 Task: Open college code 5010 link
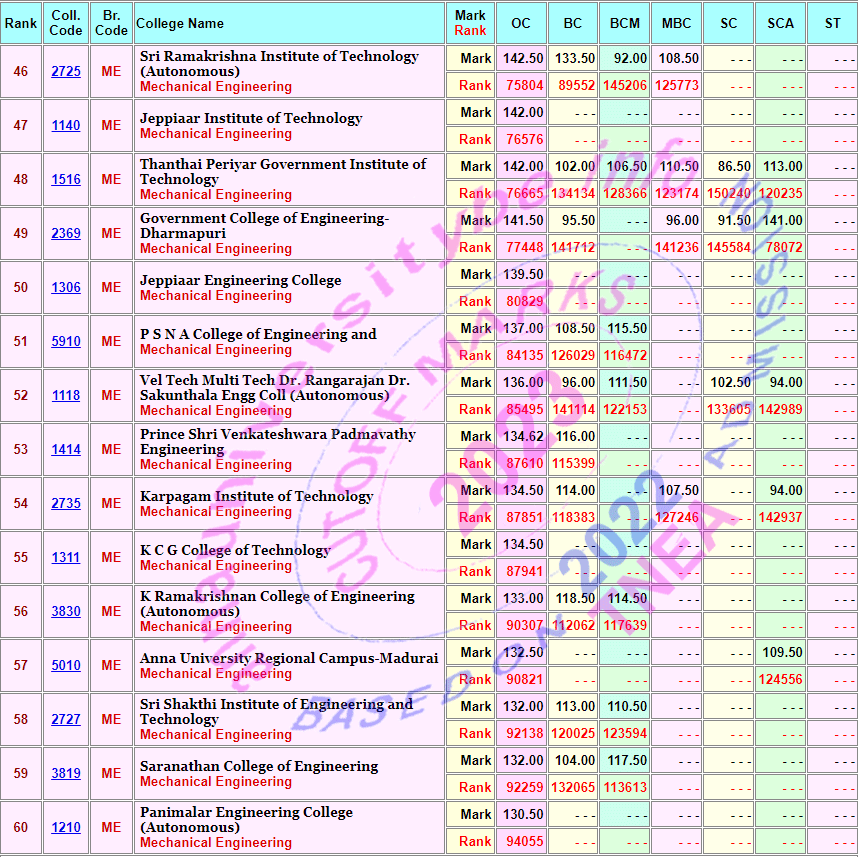coord(66,666)
